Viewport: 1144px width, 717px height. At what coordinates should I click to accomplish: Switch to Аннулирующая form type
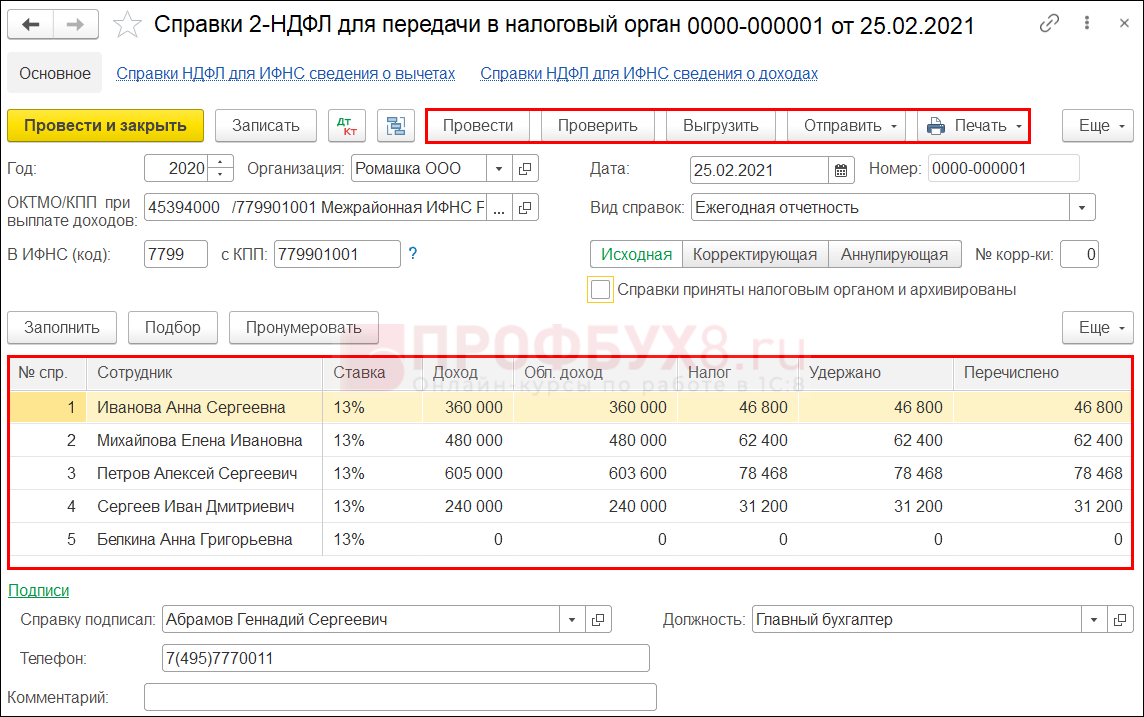[x=894, y=254]
